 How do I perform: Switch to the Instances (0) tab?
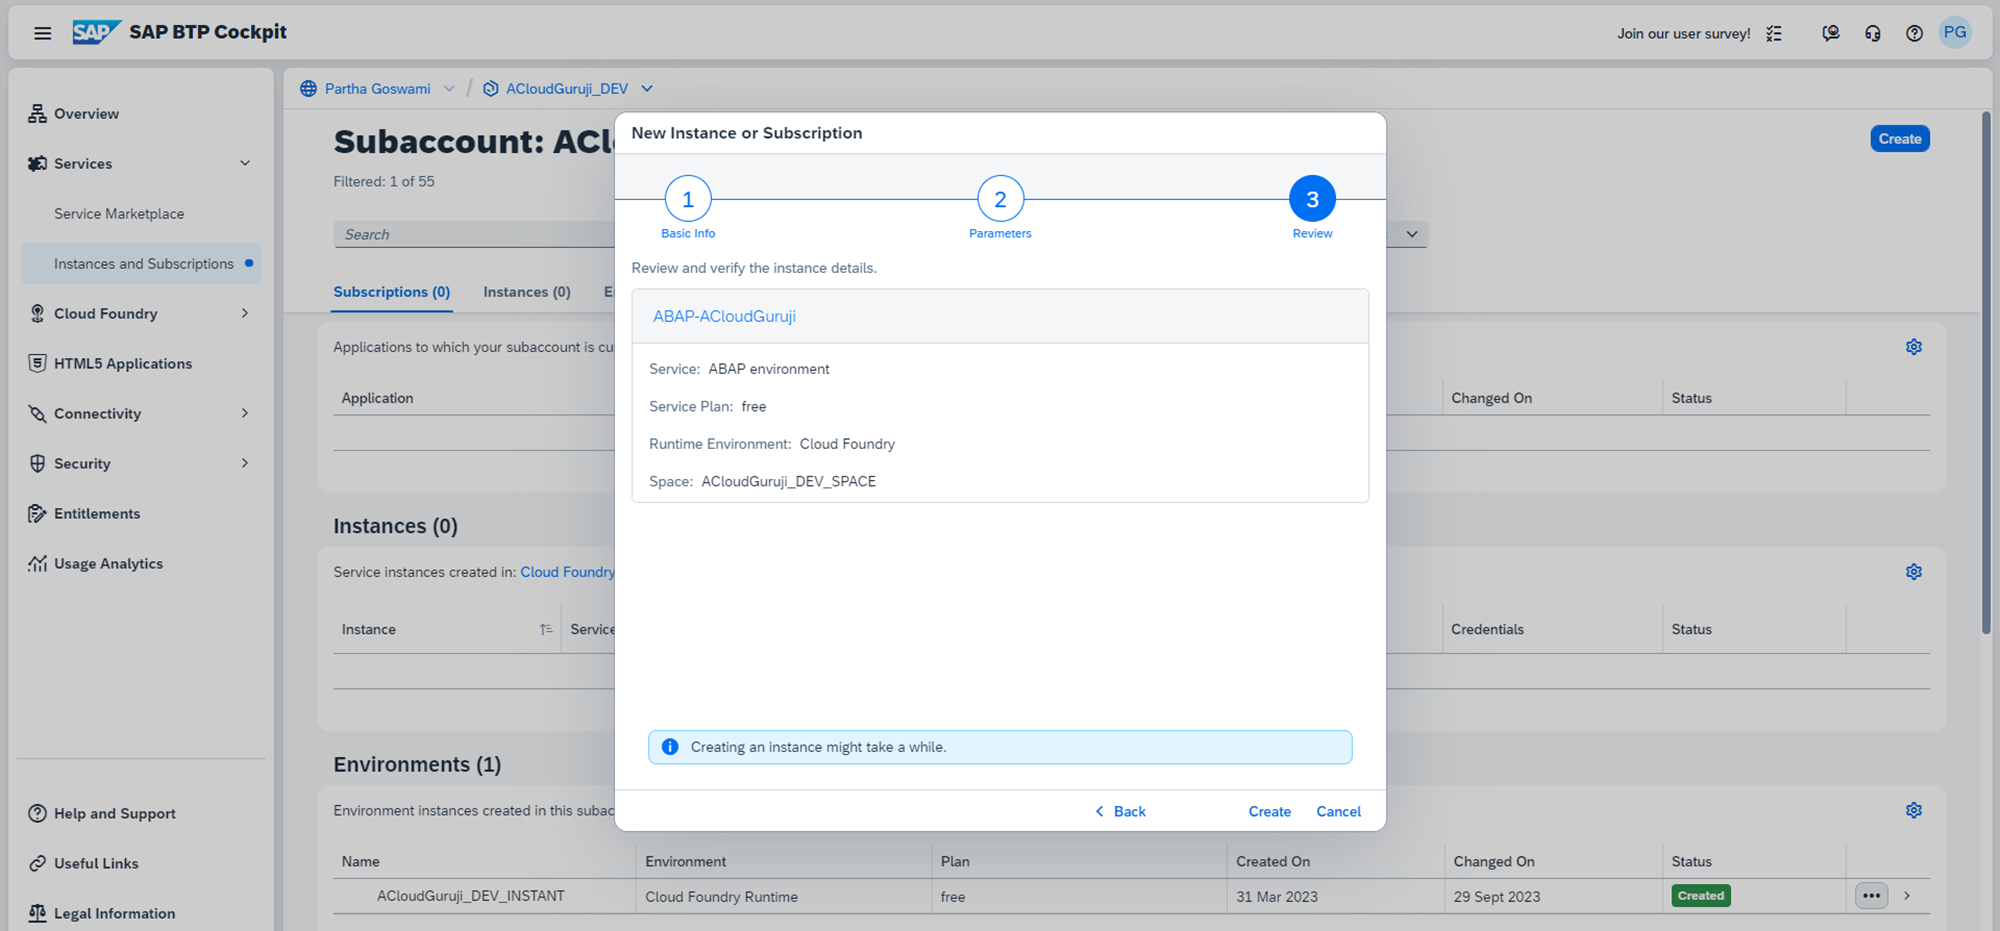point(526,292)
